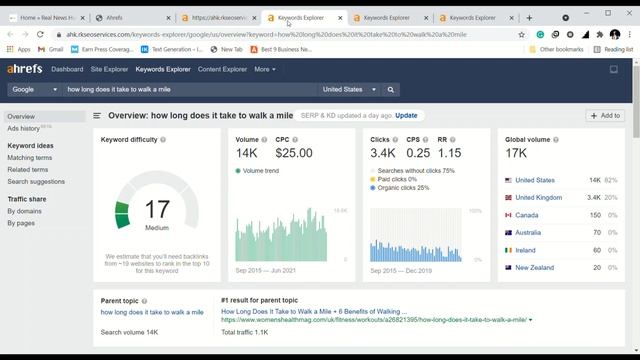
Task: Expand the More menu in ahrefs header
Action: click(264, 69)
